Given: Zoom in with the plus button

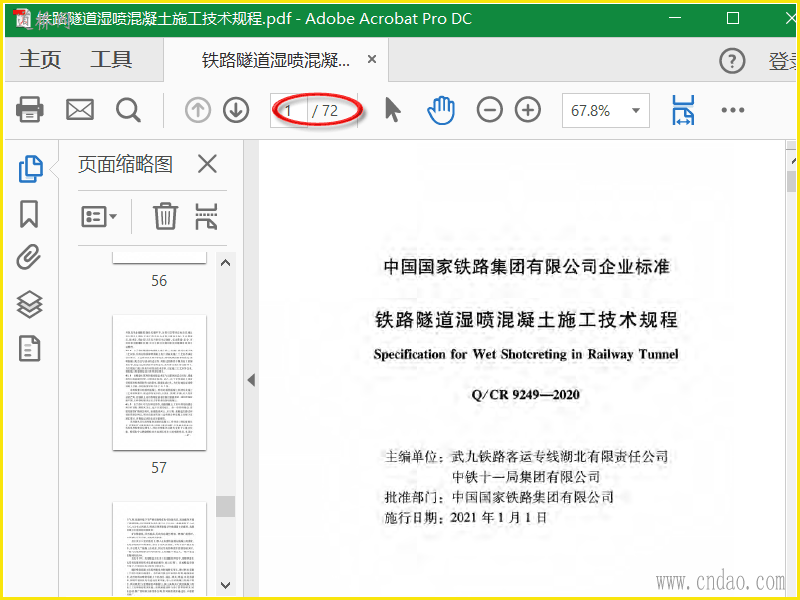Looking at the screenshot, I should pos(528,110).
